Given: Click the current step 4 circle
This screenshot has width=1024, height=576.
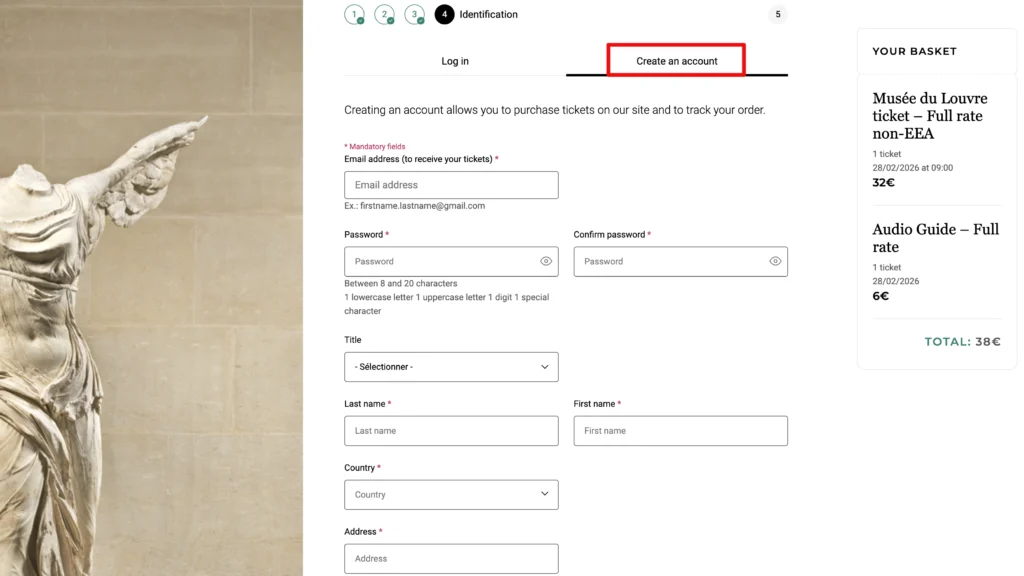Looking at the screenshot, I should (444, 15).
